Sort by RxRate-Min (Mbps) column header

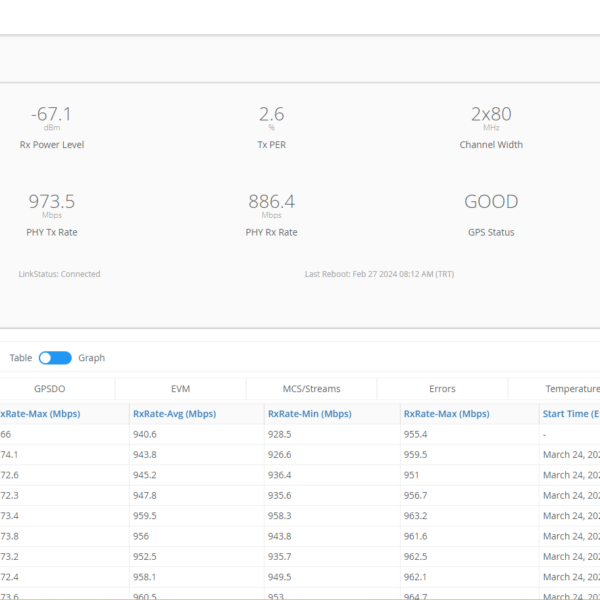tap(308, 414)
